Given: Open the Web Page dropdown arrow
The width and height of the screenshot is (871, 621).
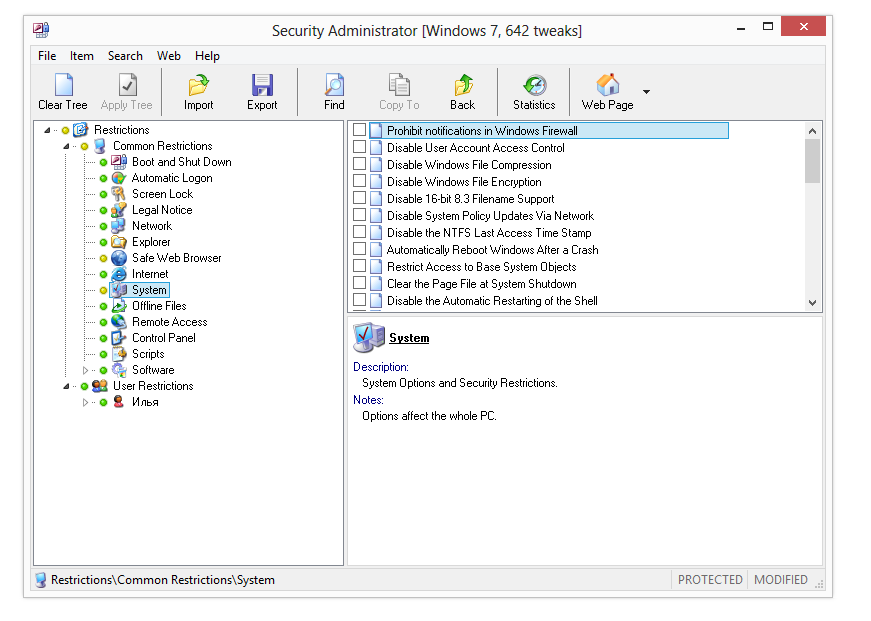Looking at the screenshot, I should coord(646,92).
